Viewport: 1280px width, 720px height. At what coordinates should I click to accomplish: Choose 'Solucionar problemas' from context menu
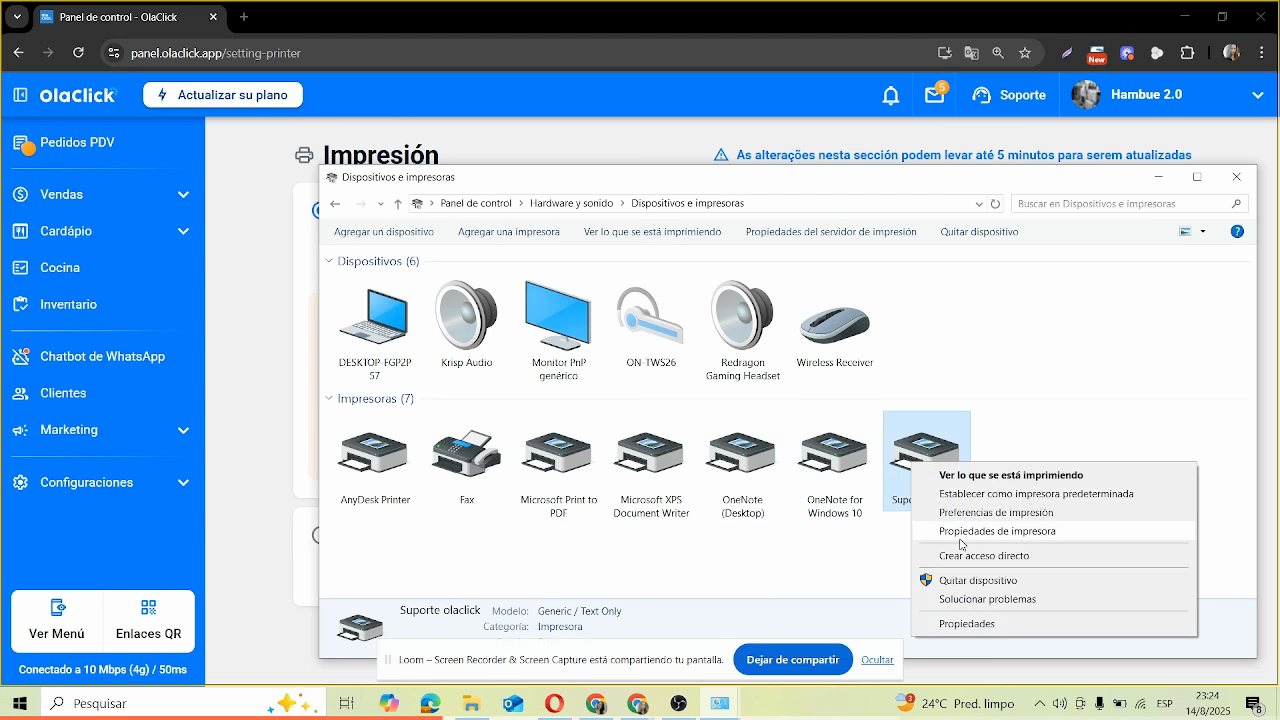(987, 599)
